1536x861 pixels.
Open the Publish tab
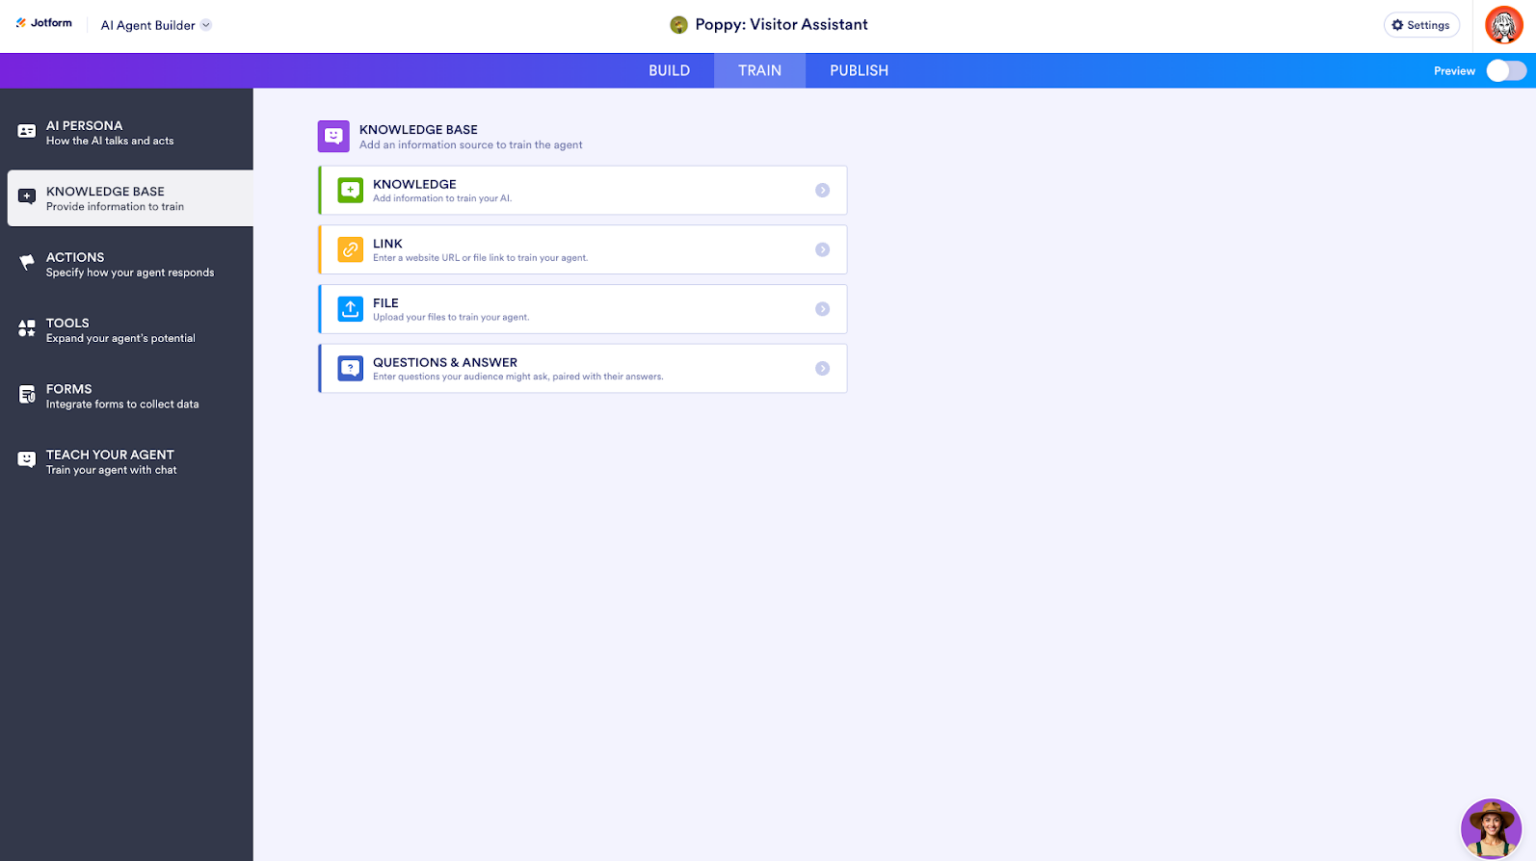[x=857, y=70]
